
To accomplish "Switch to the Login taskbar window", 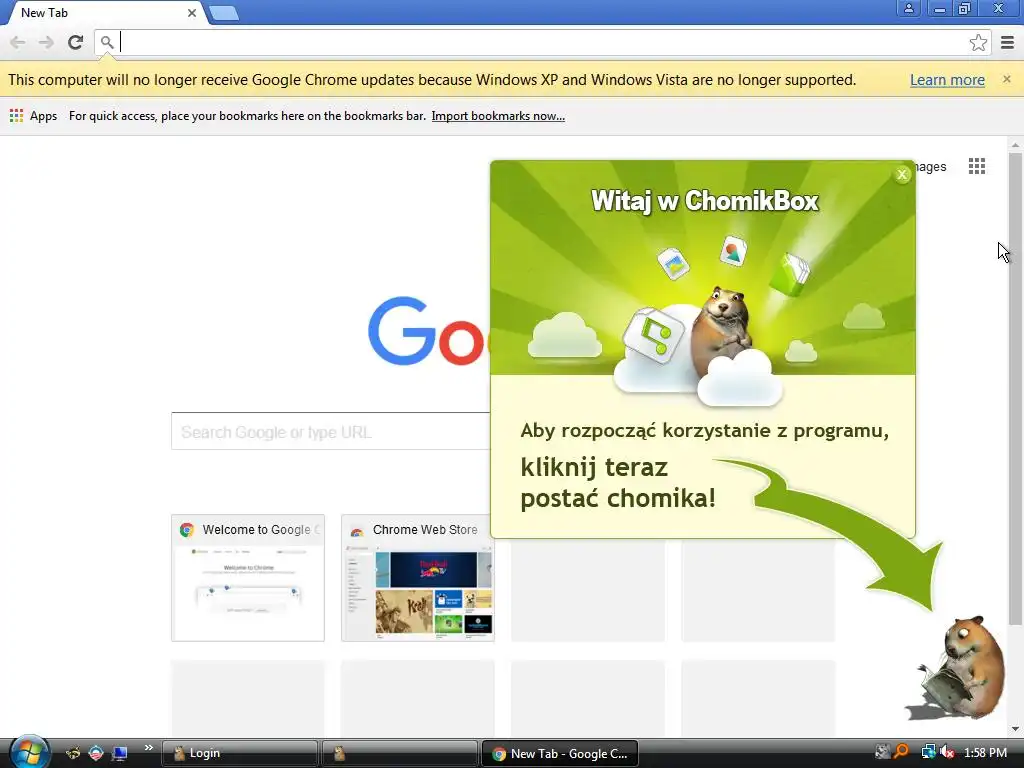I will tap(239, 753).
